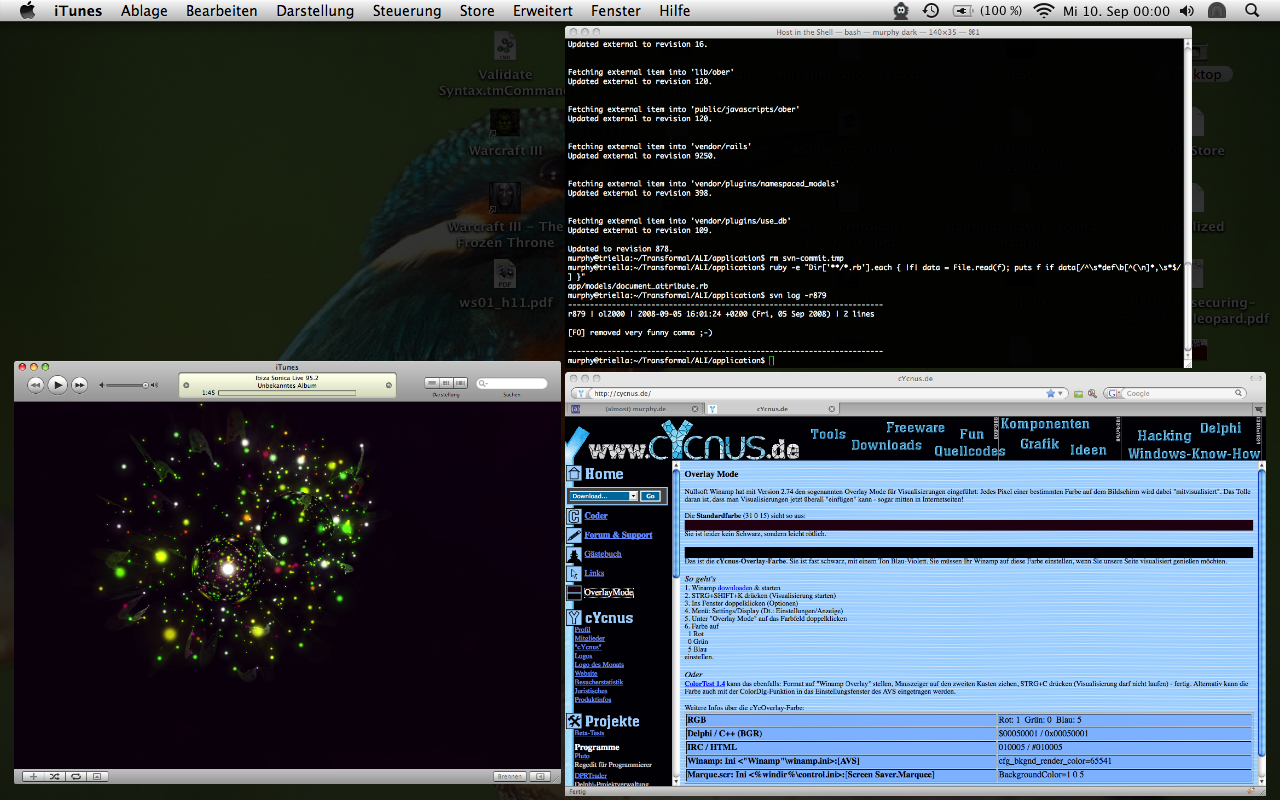This screenshot has height=800, width=1280.
Task: Open the Darstellung menu
Action: tap(315, 11)
